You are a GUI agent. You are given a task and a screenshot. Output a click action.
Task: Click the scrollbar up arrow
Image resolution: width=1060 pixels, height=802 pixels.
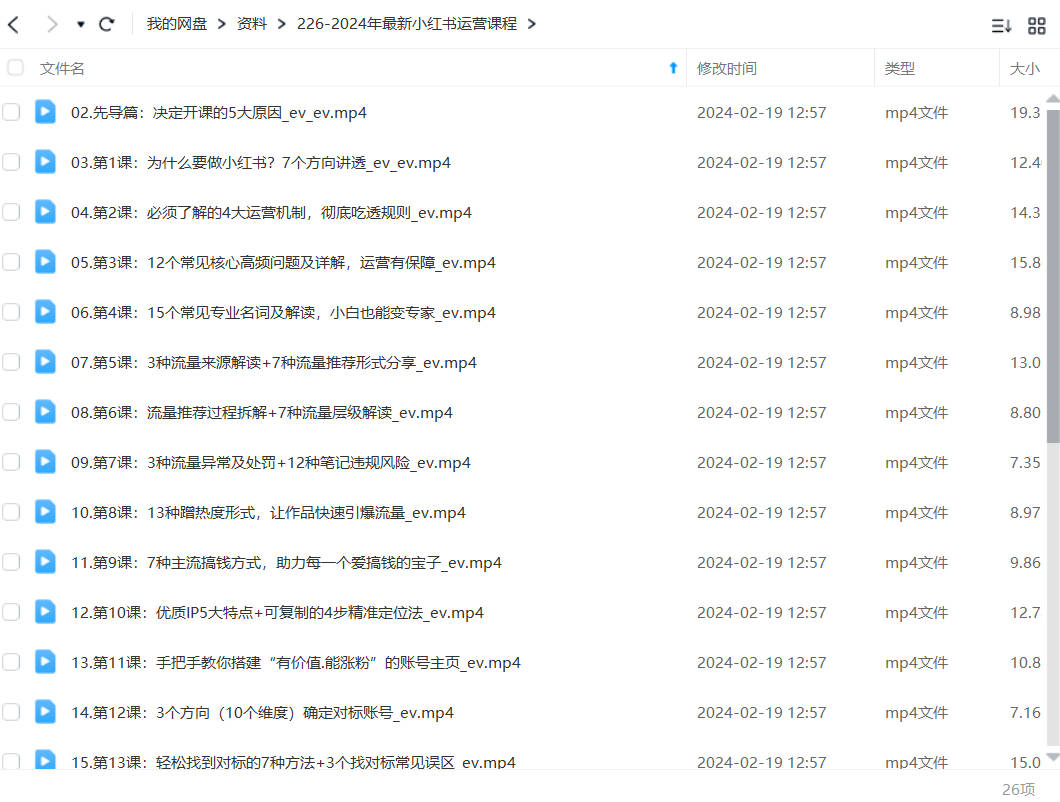[x=1053, y=99]
